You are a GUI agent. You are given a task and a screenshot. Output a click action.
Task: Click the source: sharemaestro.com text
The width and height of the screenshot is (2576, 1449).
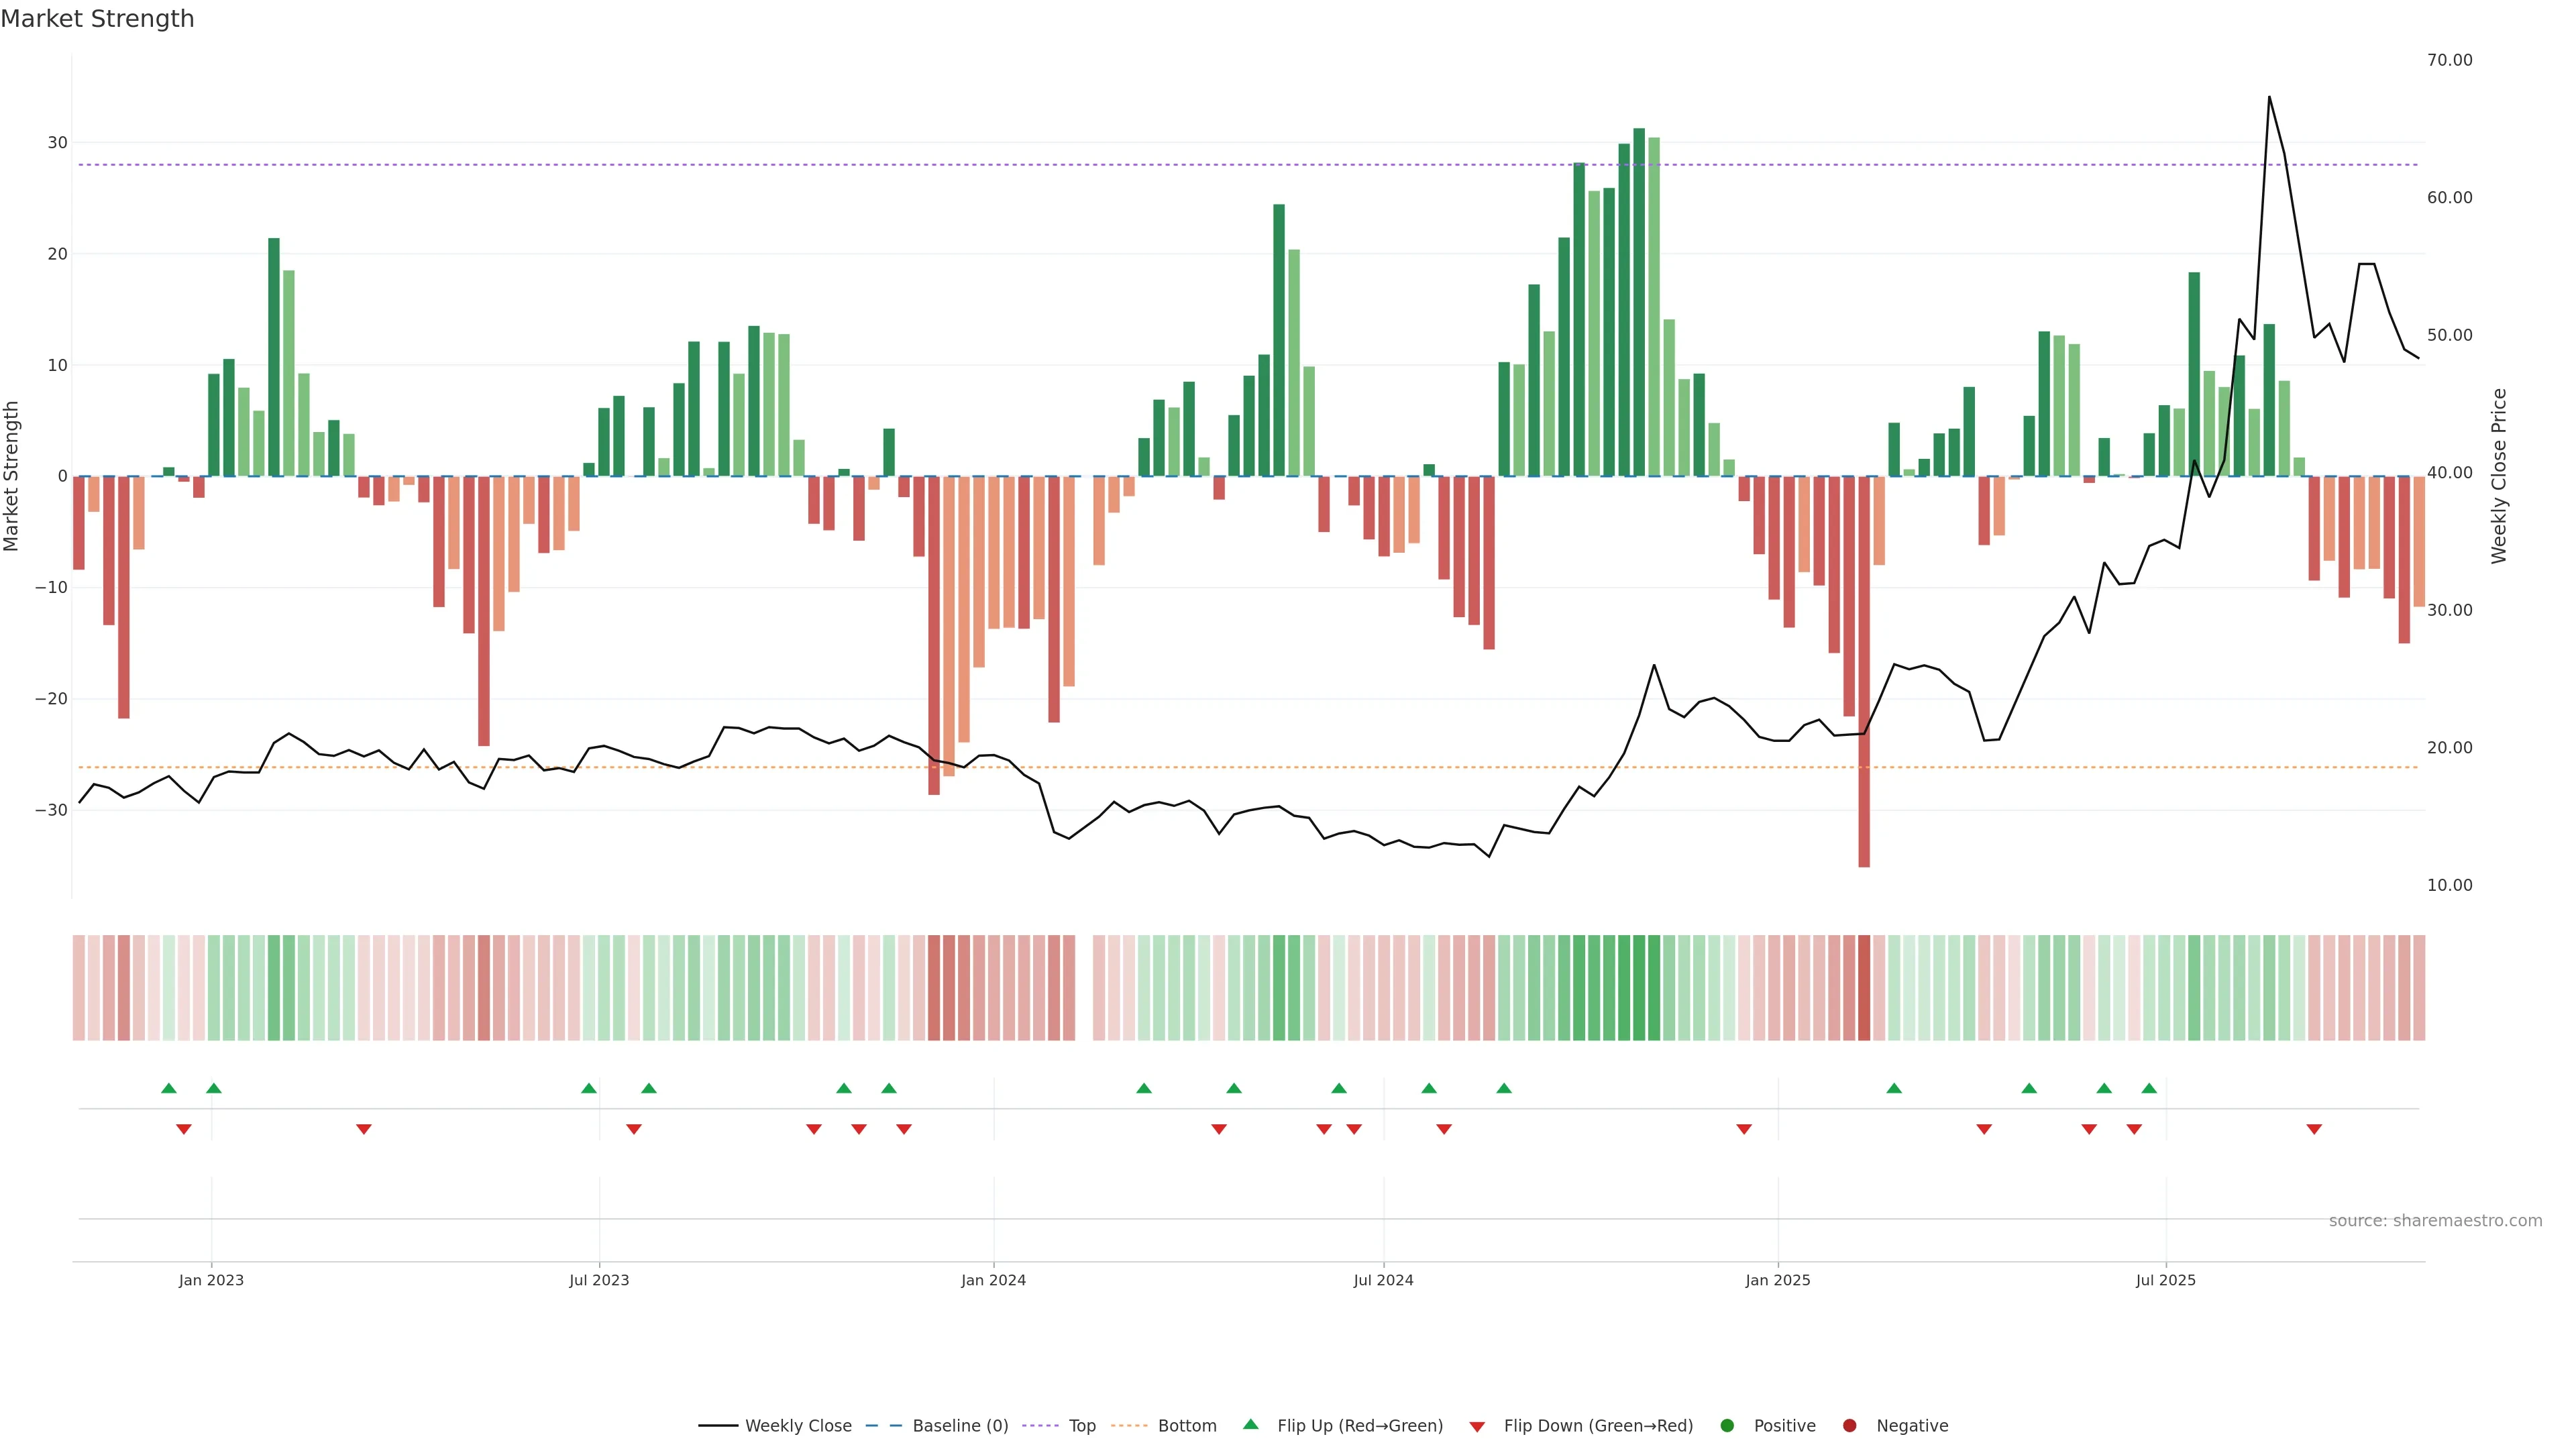(x=2435, y=1221)
